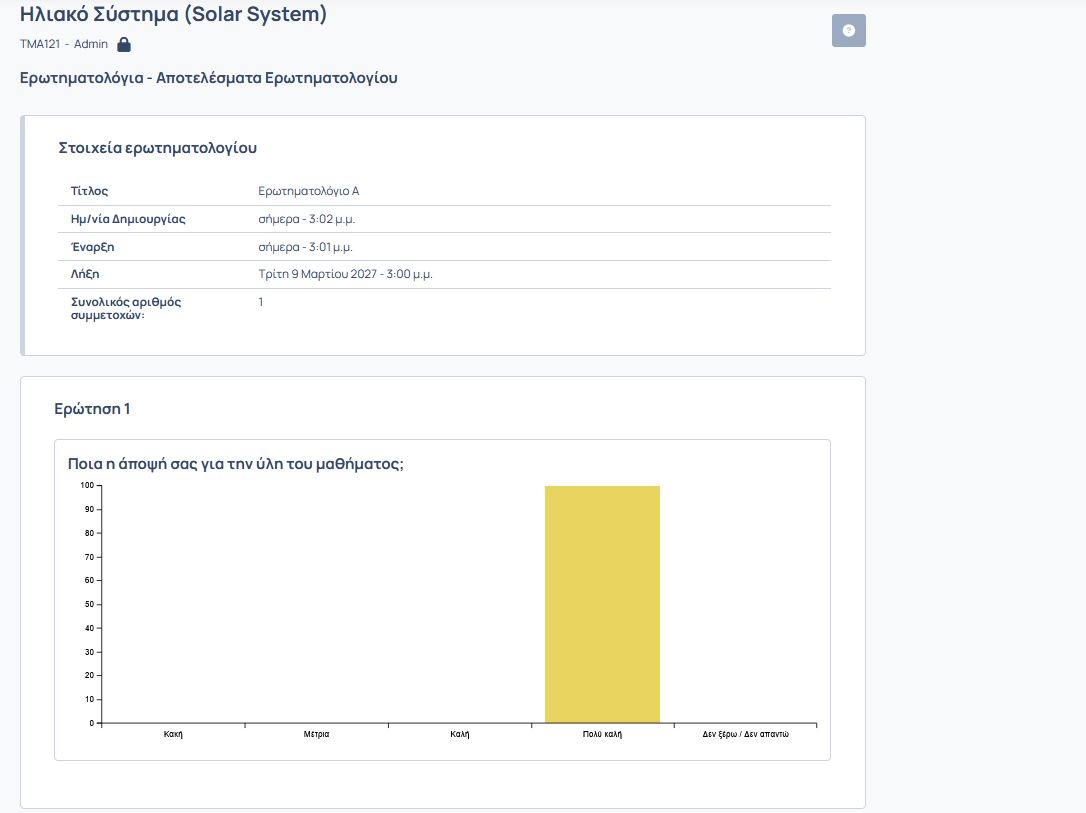
Task: Click the total participants value 1
Action: pos(261,302)
